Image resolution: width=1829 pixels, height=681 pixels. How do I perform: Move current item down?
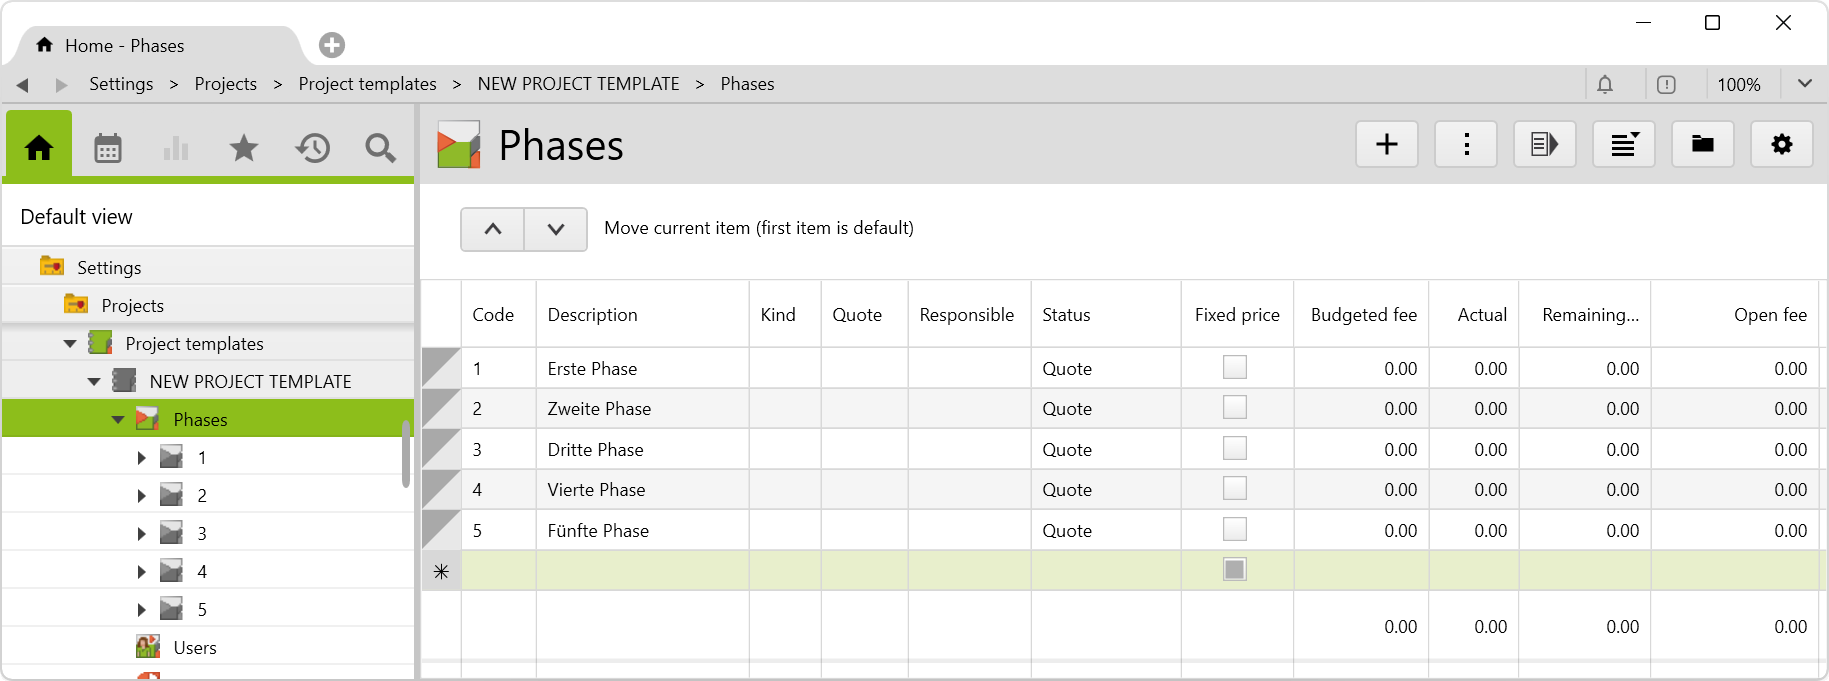[556, 229]
